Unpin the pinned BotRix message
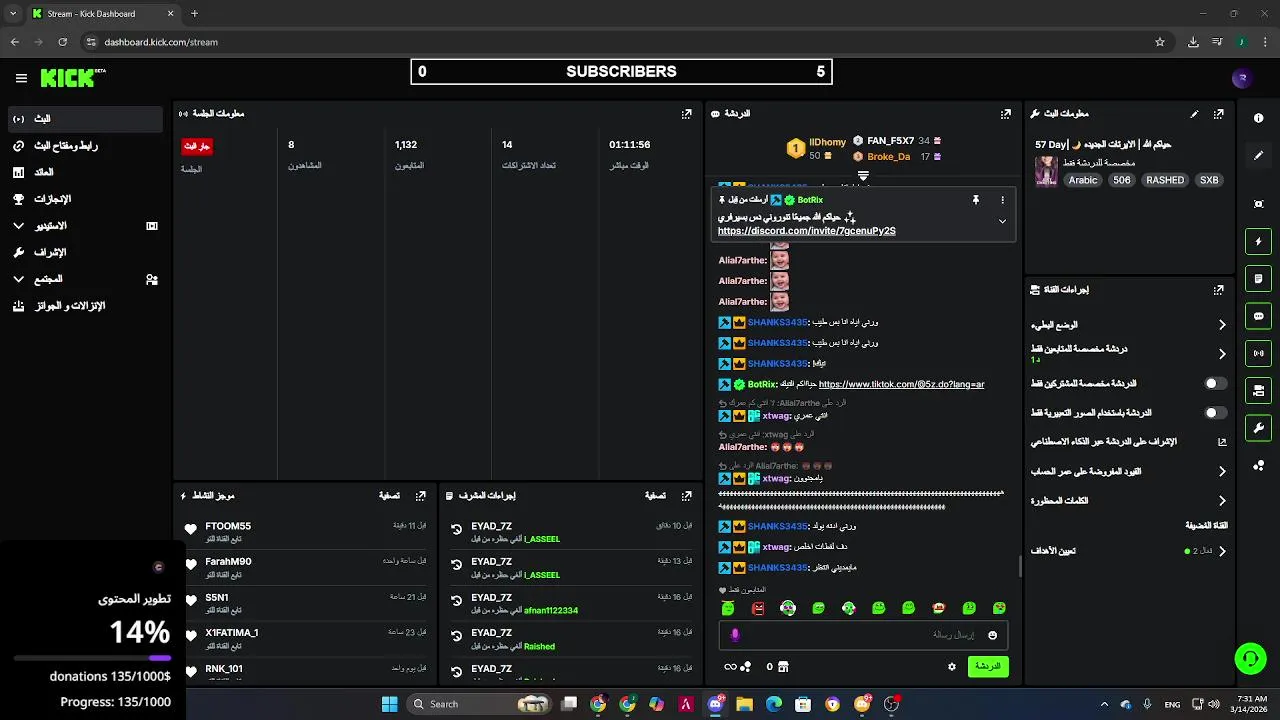The height and width of the screenshot is (720, 1280). click(976, 200)
